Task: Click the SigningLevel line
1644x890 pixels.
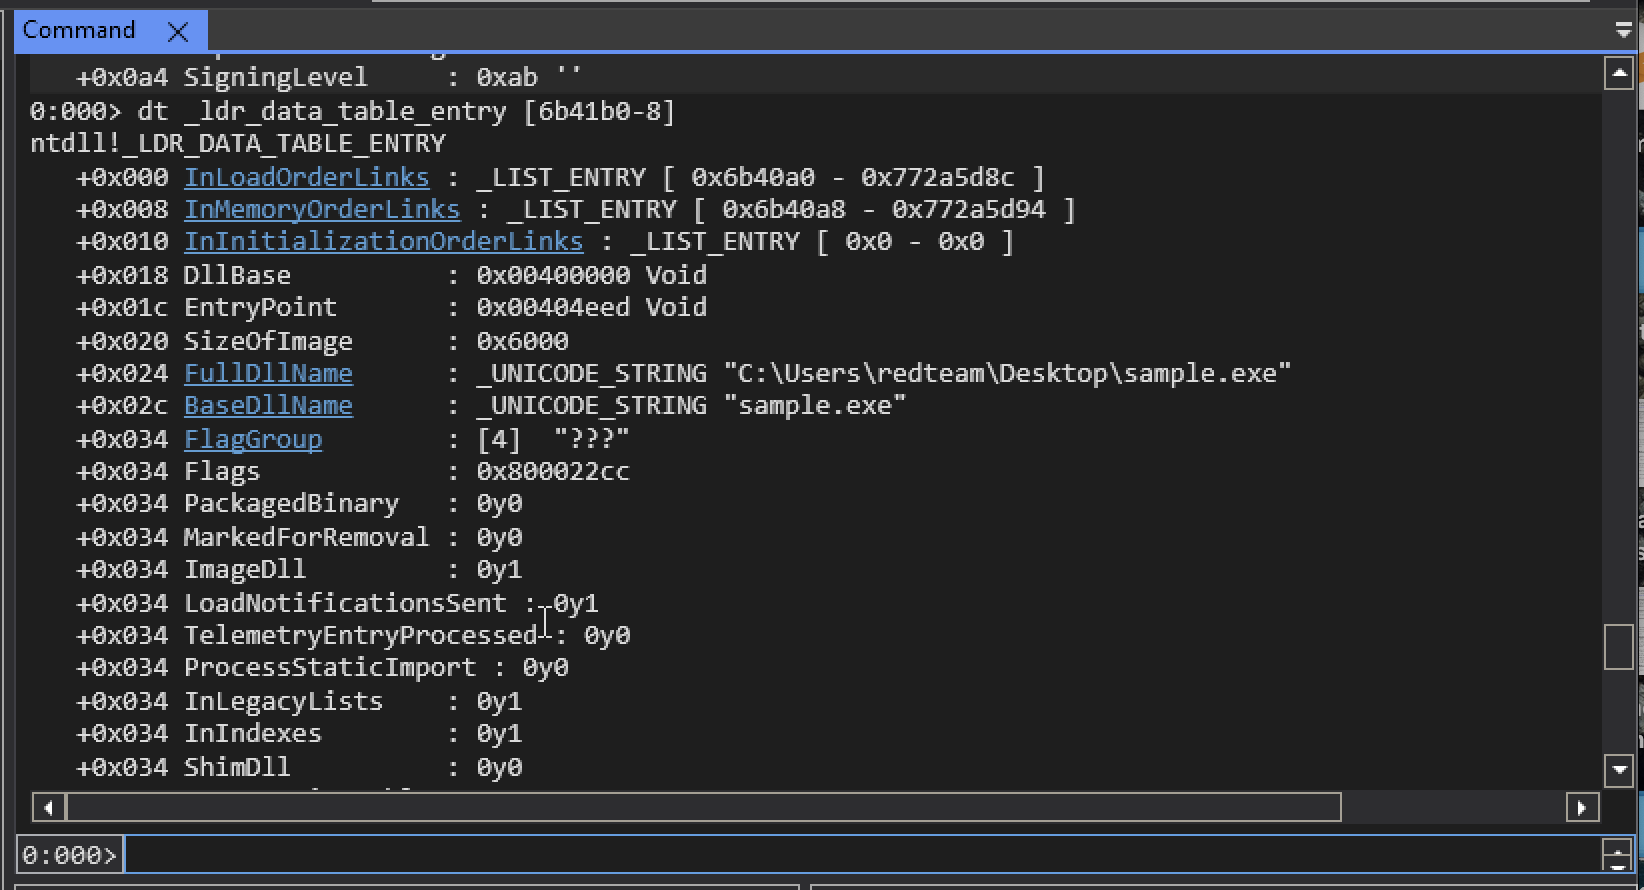Action: pos(329,77)
